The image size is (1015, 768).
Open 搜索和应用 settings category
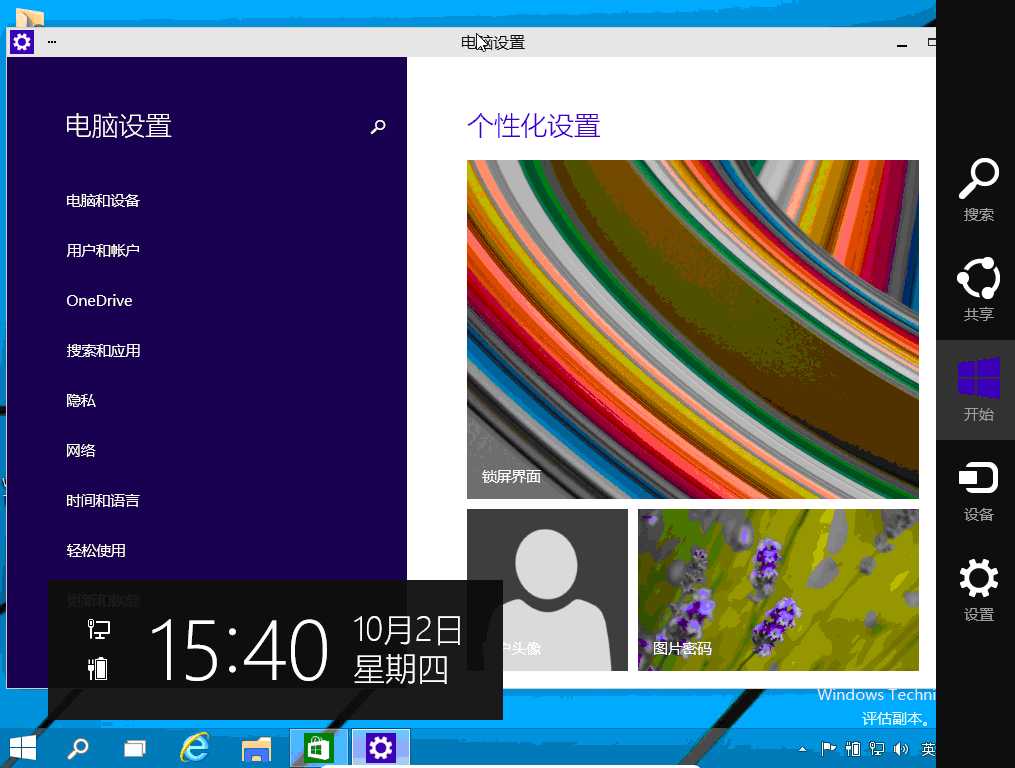tap(103, 350)
